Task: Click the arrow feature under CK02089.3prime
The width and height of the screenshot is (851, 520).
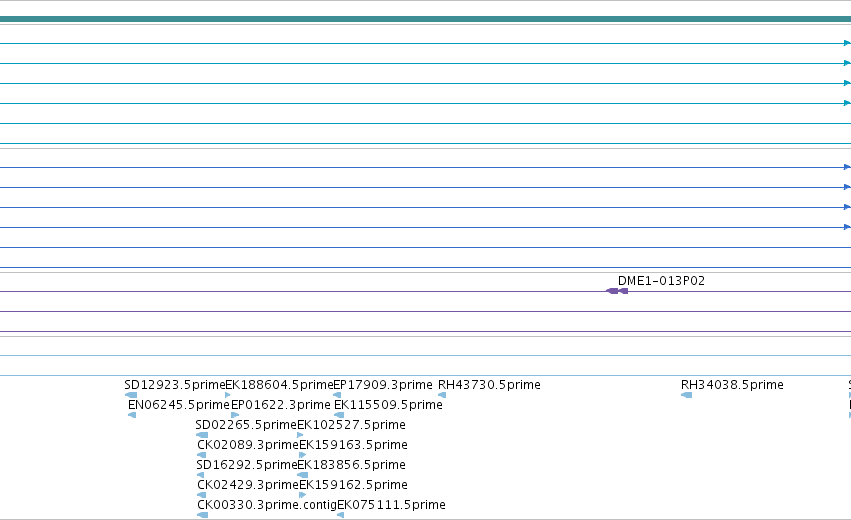Action: pyautogui.click(x=201, y=455)
